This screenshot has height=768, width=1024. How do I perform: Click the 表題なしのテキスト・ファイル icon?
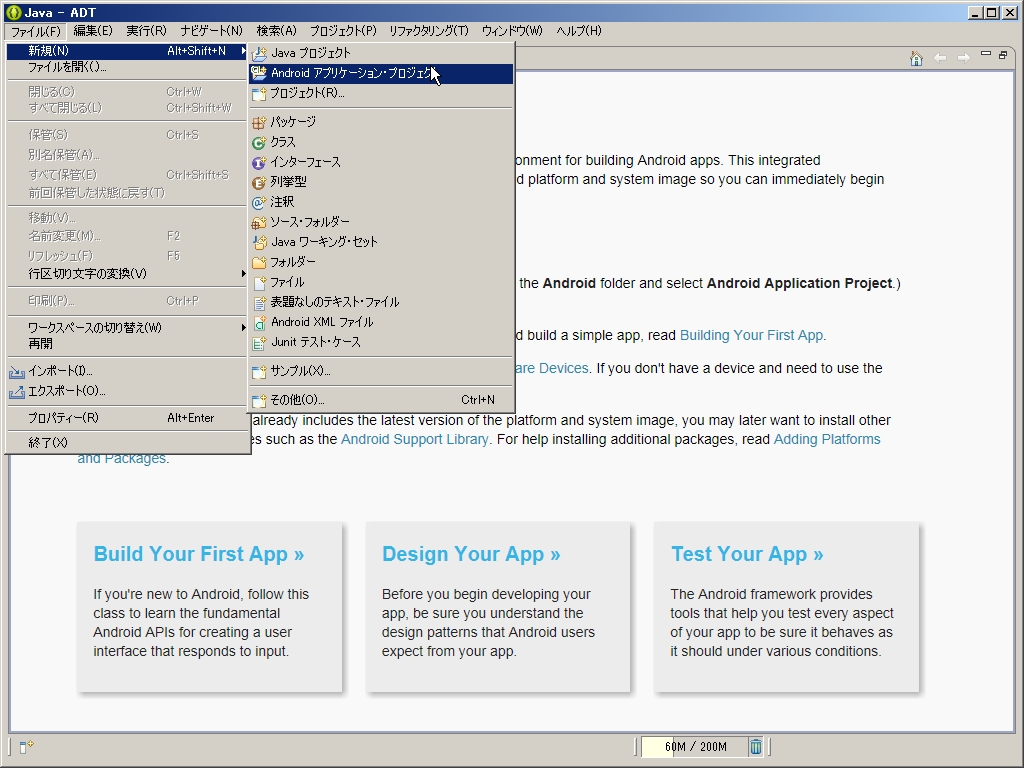[x=259, y=302]
